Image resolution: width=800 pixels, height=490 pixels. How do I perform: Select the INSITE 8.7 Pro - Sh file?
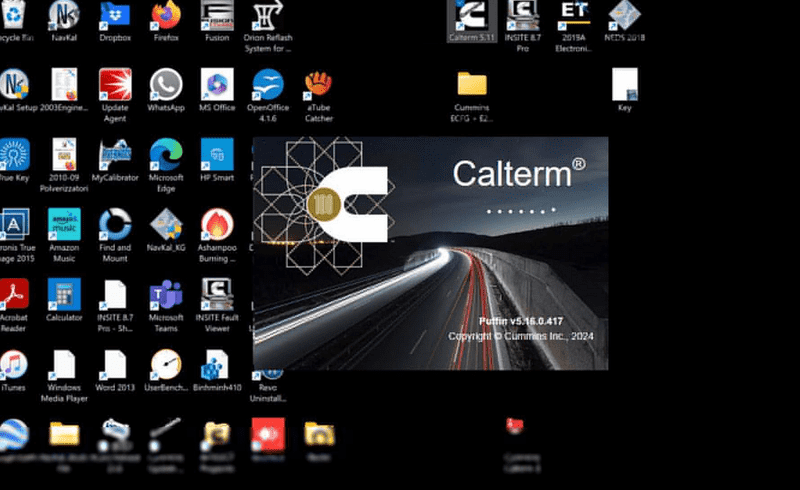(x=115, y=305)
